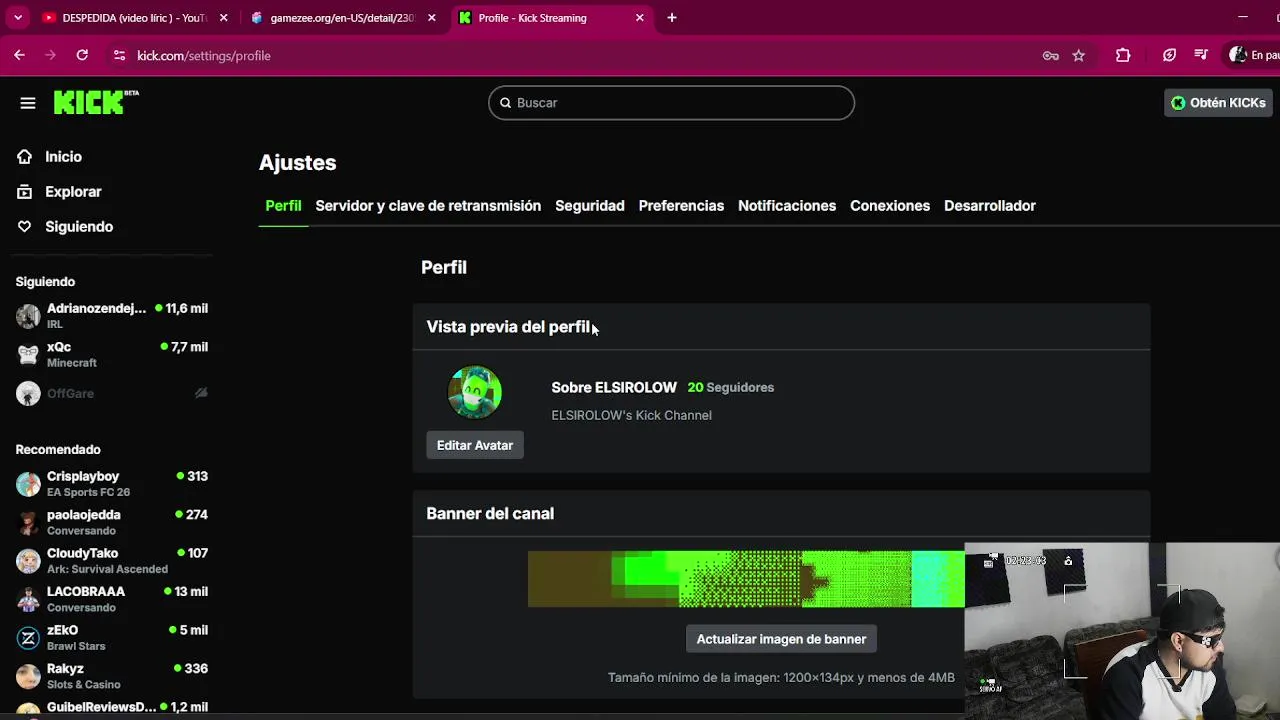Viewport: 1280px width, 720px height.
Task: Open xQc channel in sidebar
Action: 112,354
